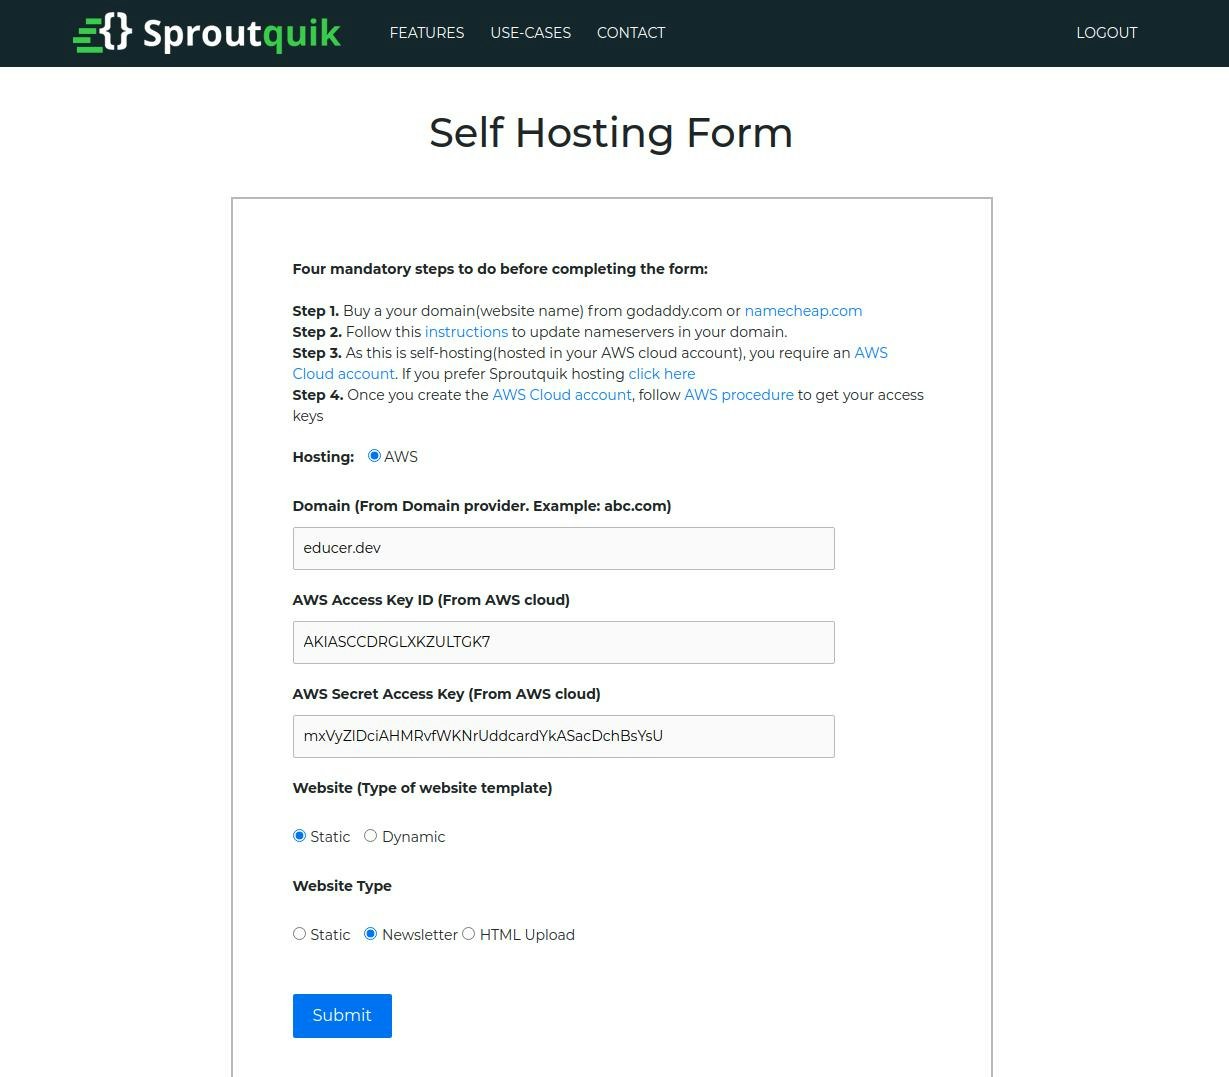Open the AWS procedure link
This screenshot has height=1077, width=1229.
[x=738, y=394]
